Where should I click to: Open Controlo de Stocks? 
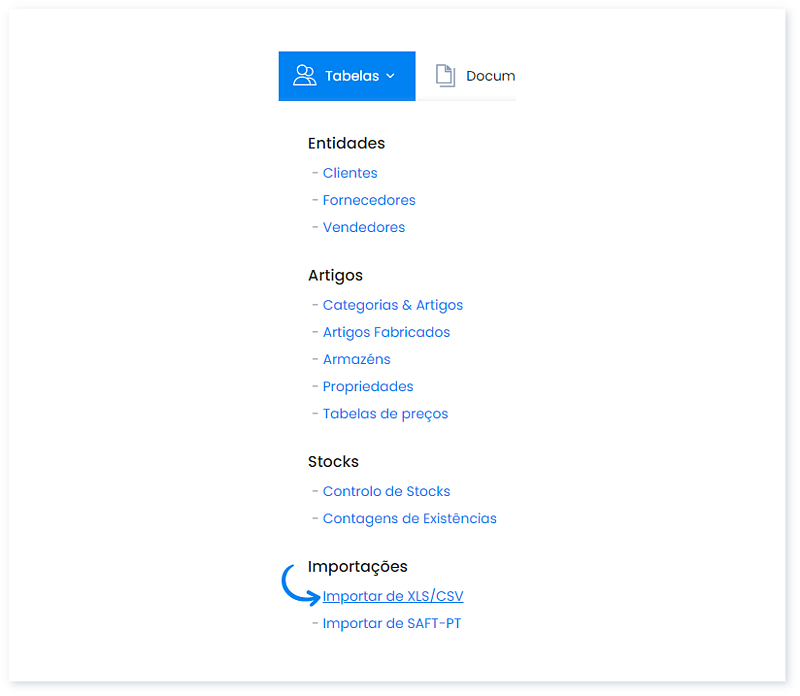386,491
